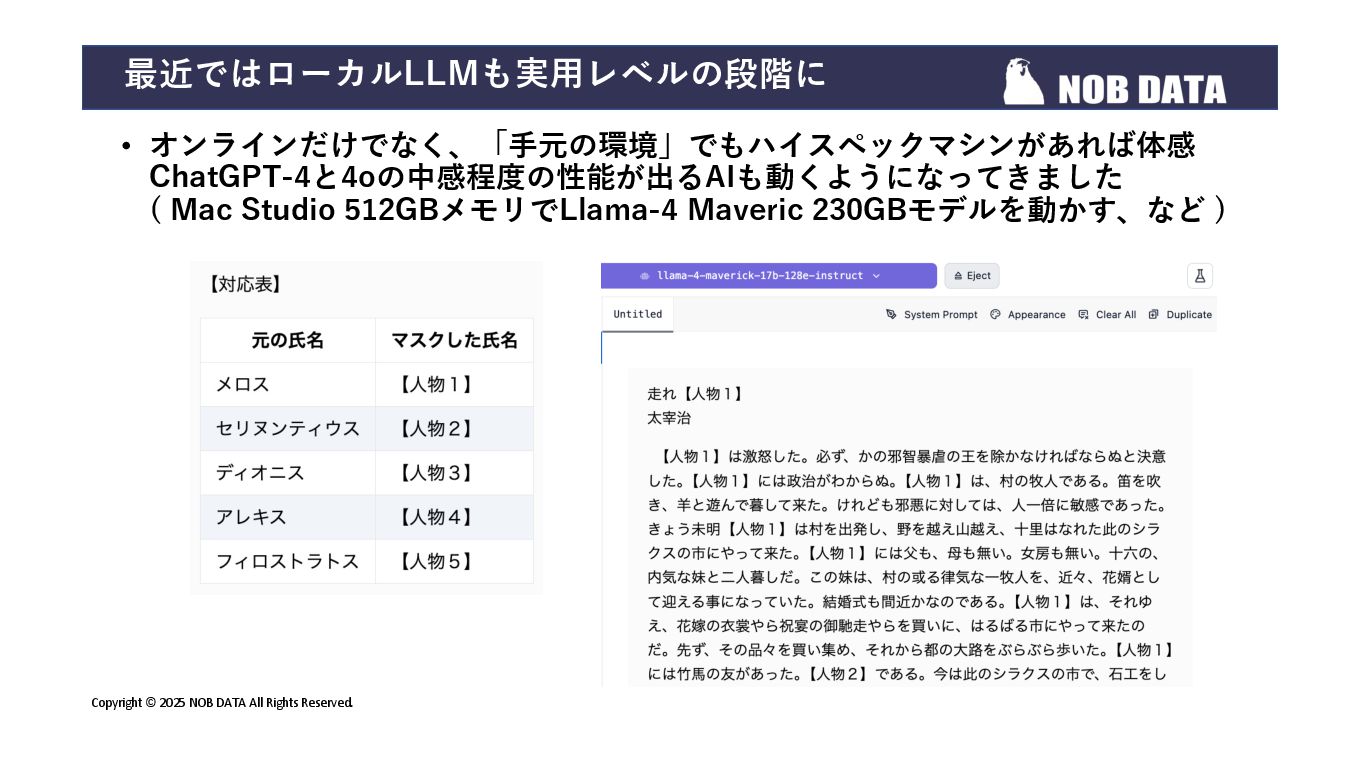Select the table cell ディオニス

pos(288,473)
